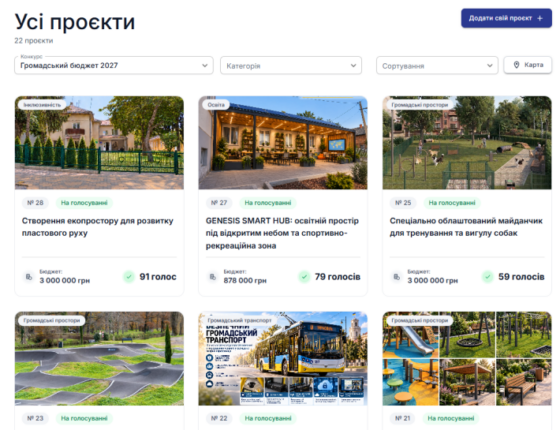Click the № 27 project number badge
This screenshot has height=430, width=560.
219,203
